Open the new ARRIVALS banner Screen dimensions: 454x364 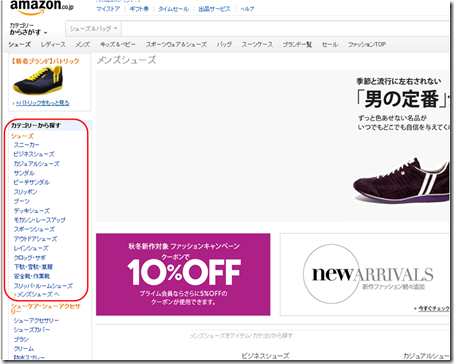[365, 274]
